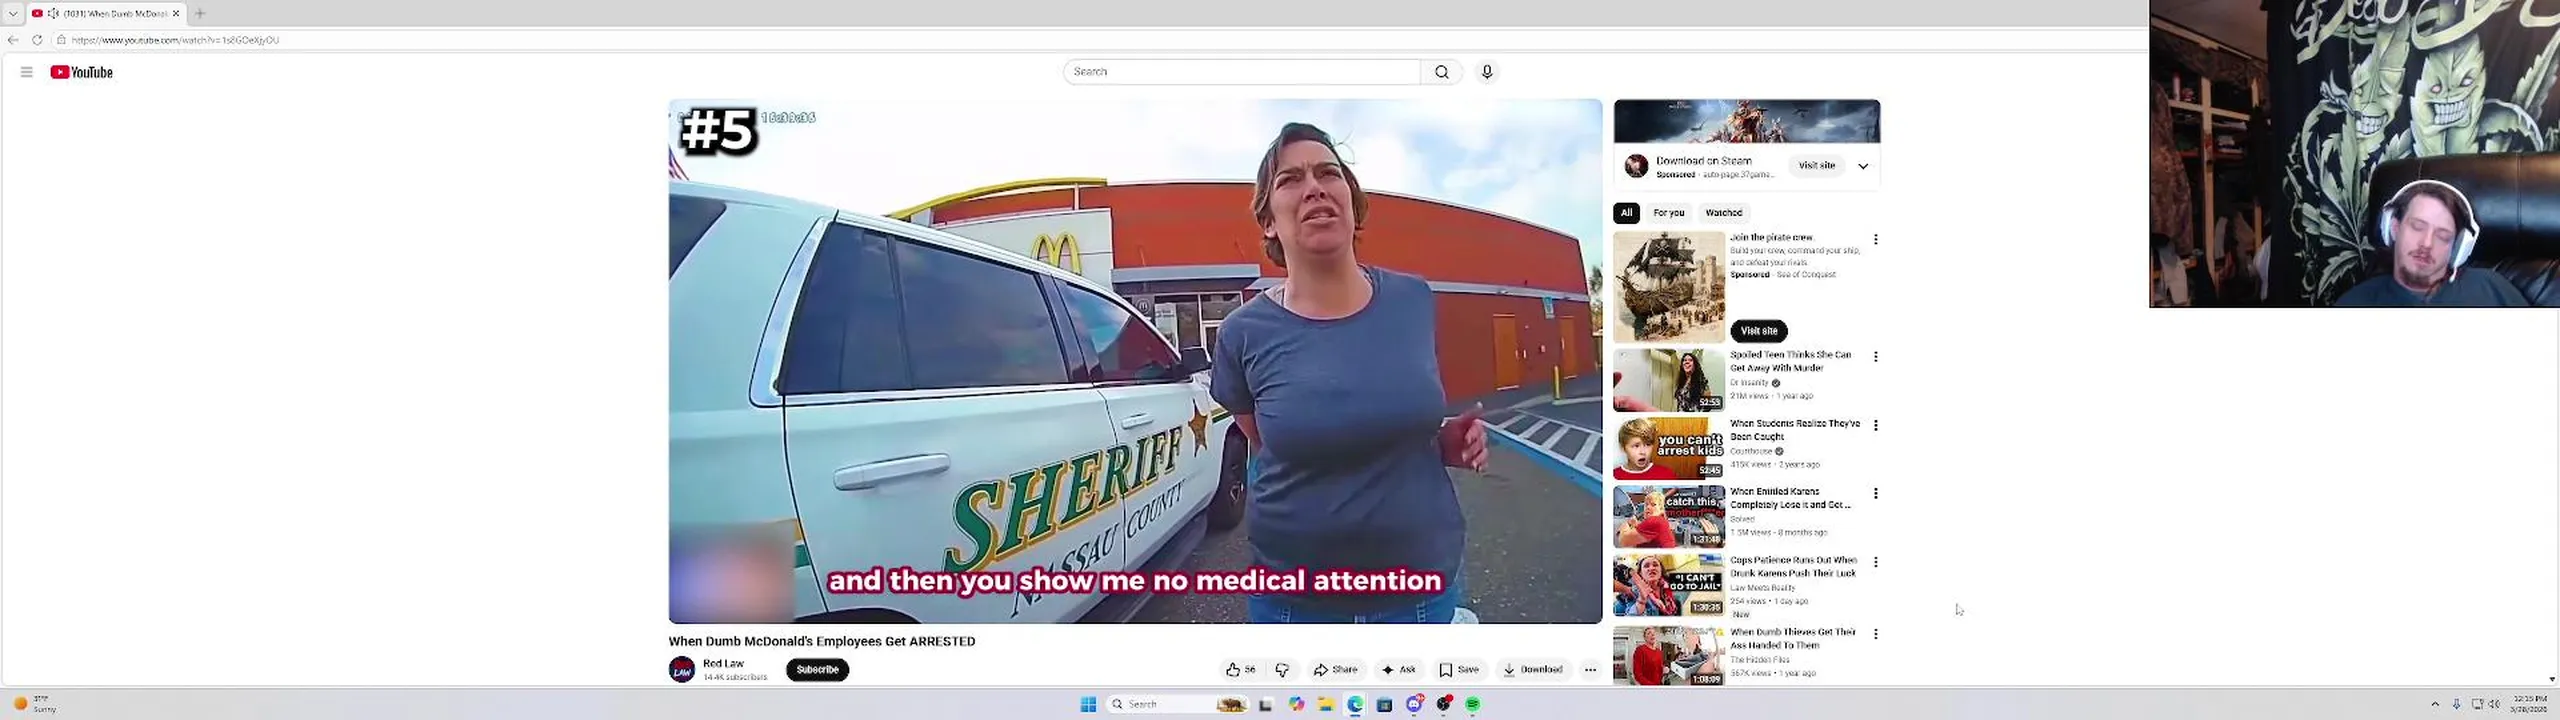The image size is (2560, 720).
Task: Visit site on Steam sponsored banner
Action: click(1816, 166)
